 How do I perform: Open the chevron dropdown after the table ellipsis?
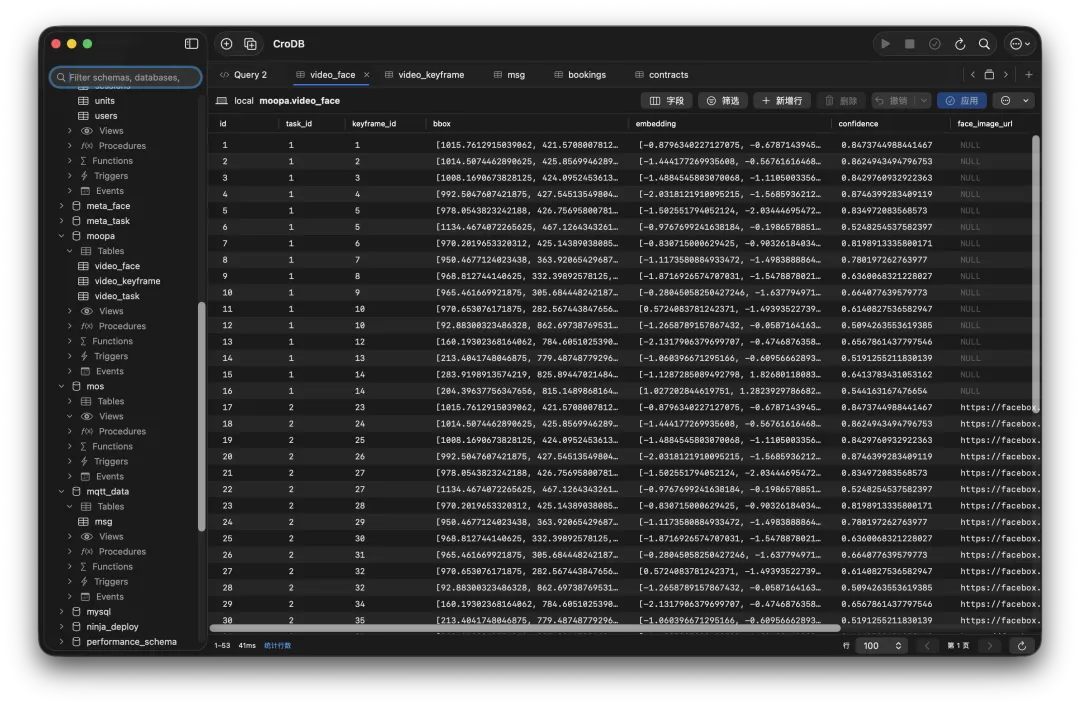tap(1026, 101)
